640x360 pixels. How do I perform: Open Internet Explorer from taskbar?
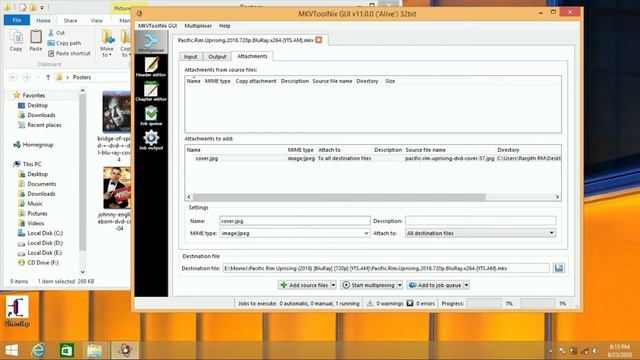click(x=38, y=350)
